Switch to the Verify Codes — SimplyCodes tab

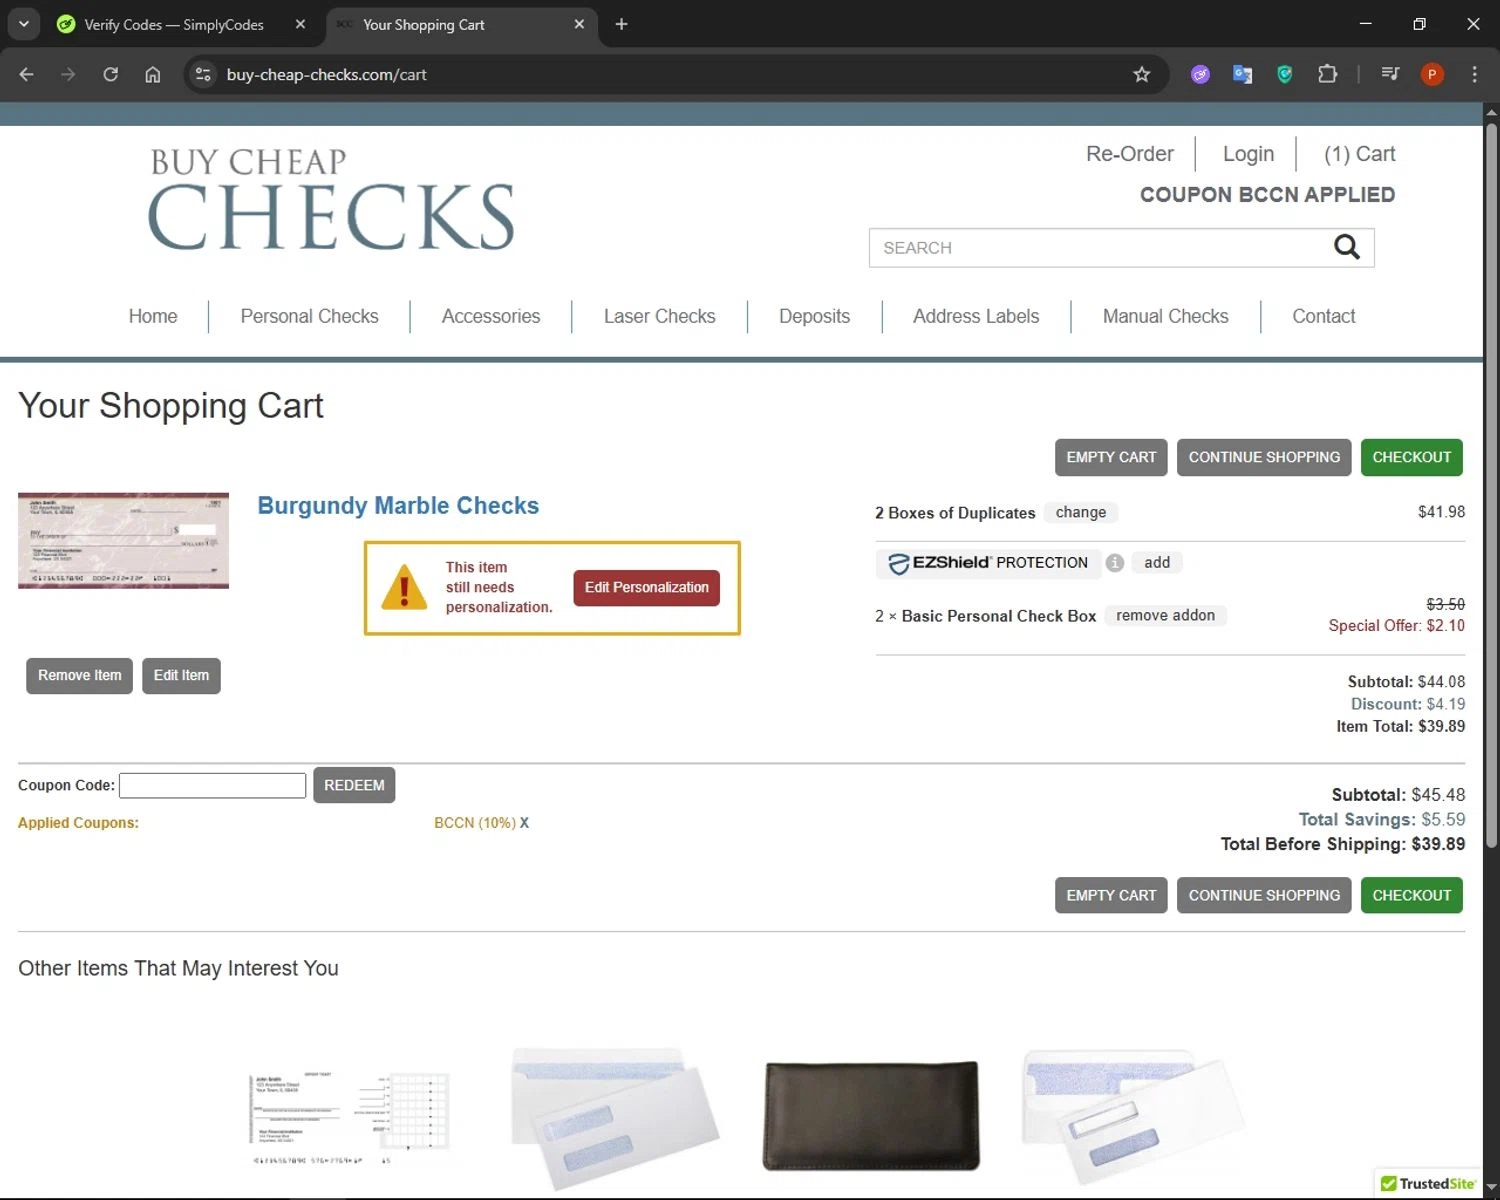[x=175, y=24]
